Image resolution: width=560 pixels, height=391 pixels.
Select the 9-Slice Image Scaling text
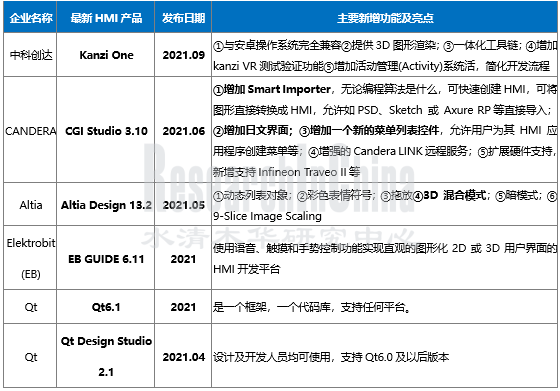tap(267, 216)
